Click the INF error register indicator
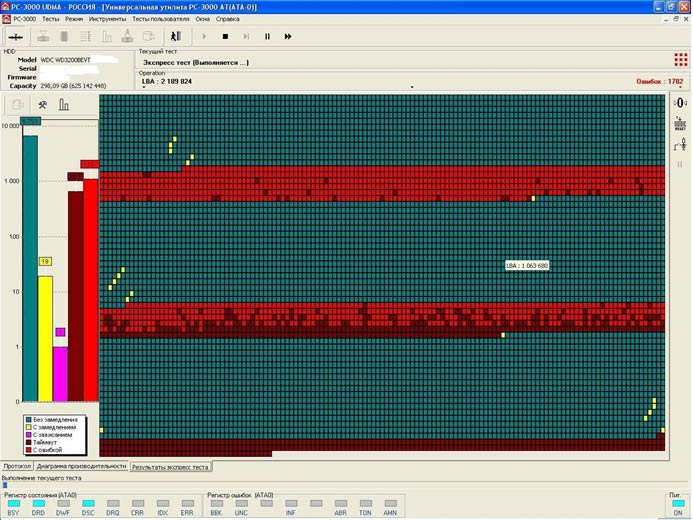Image resolution: width=693 pixels, height=520 pixels. pos(291,504)
